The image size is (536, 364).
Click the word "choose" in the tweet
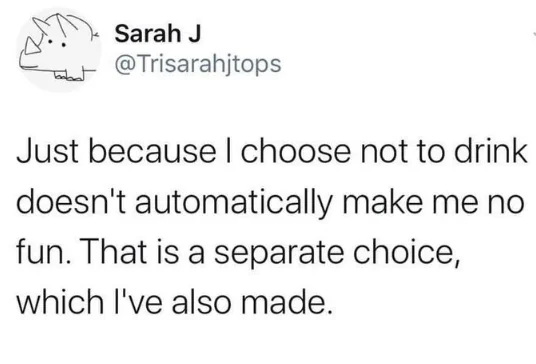[x=296, y=151]
